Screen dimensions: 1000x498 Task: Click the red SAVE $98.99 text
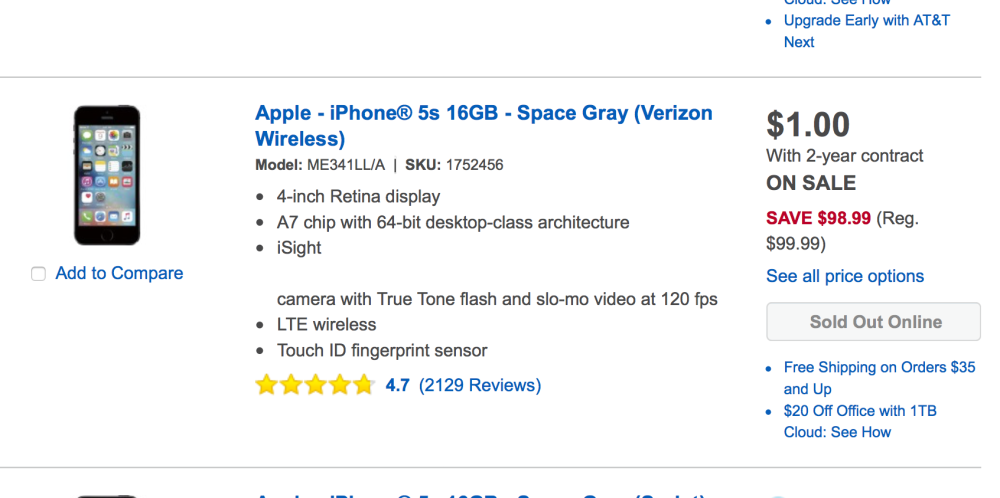(x=818, y=218)
